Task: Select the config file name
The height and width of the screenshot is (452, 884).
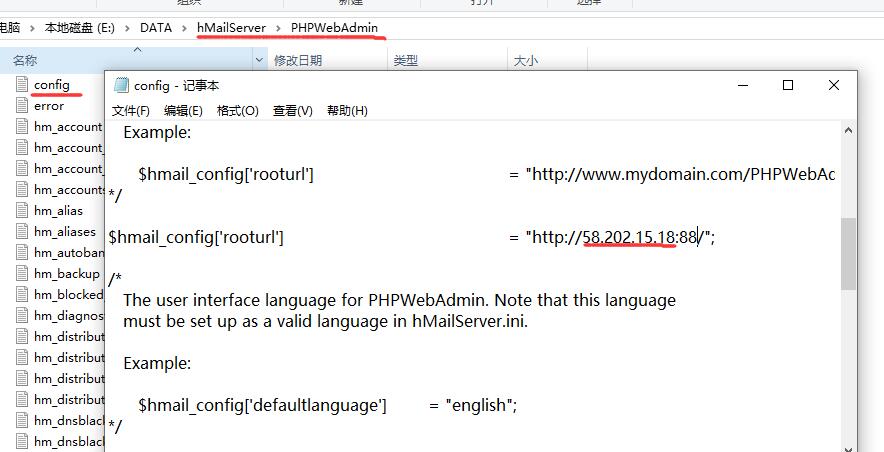Action: pyautogui.click(x=52, y=85)
